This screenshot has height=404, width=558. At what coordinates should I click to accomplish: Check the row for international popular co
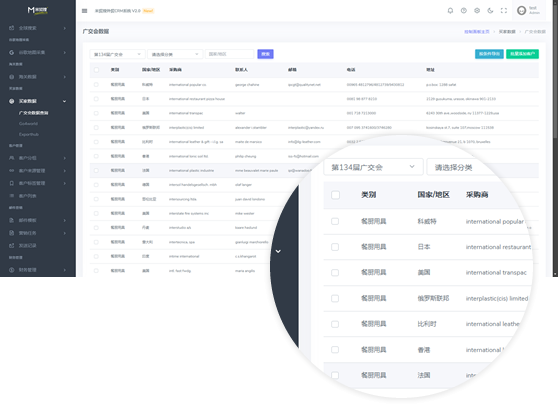coord(96,85)
